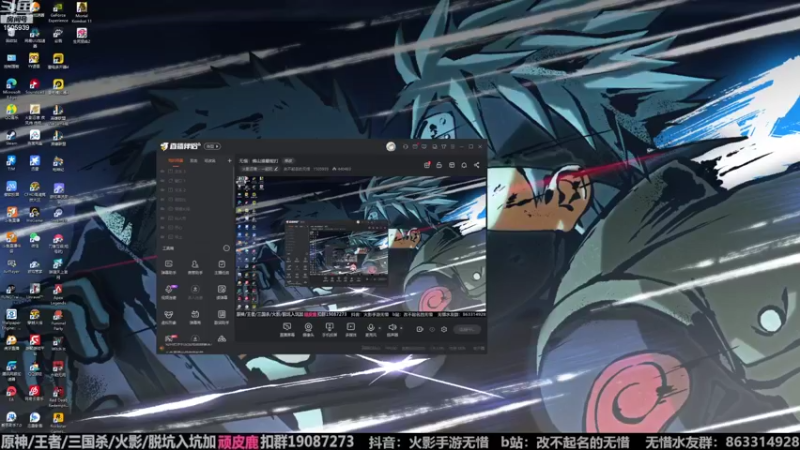Viewport: 800px width, 450px height.
Task: Open the Recycle Bin on the desktop
Action: click(x=11, y=35)
